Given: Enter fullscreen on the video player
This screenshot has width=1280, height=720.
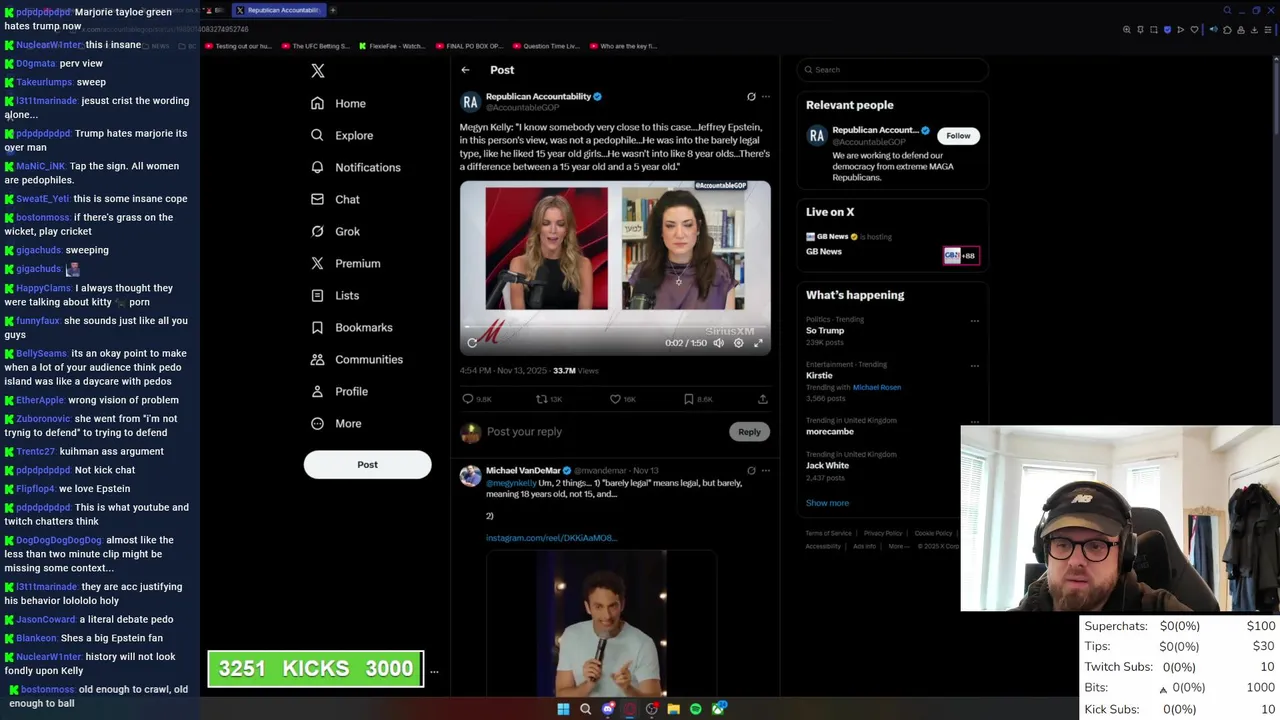Looking at the screenshot, I should coord(758,343).
